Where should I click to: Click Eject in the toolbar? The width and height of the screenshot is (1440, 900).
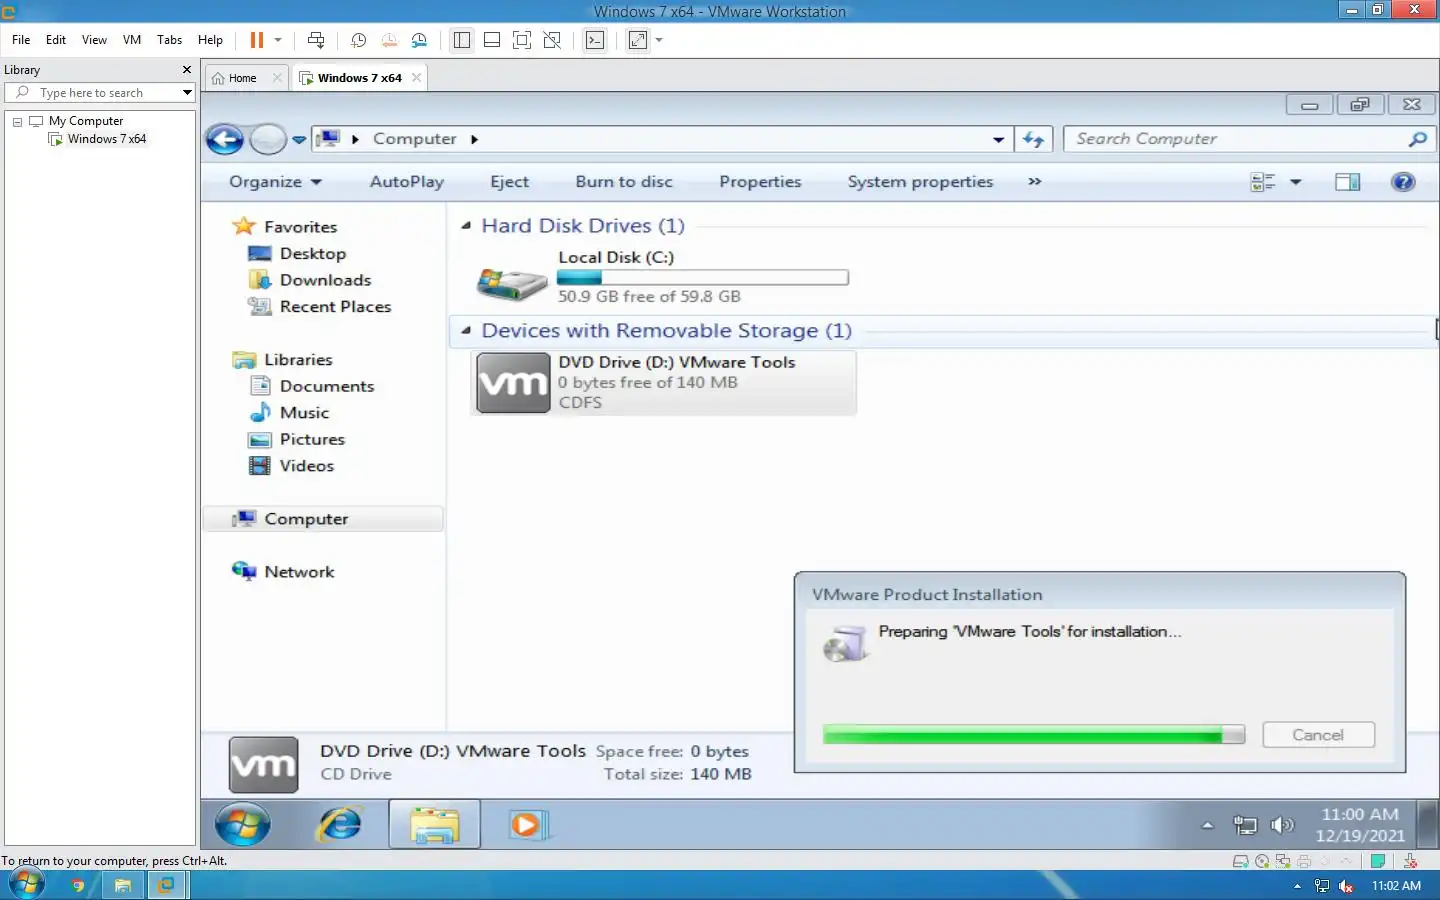pos(509,182)
